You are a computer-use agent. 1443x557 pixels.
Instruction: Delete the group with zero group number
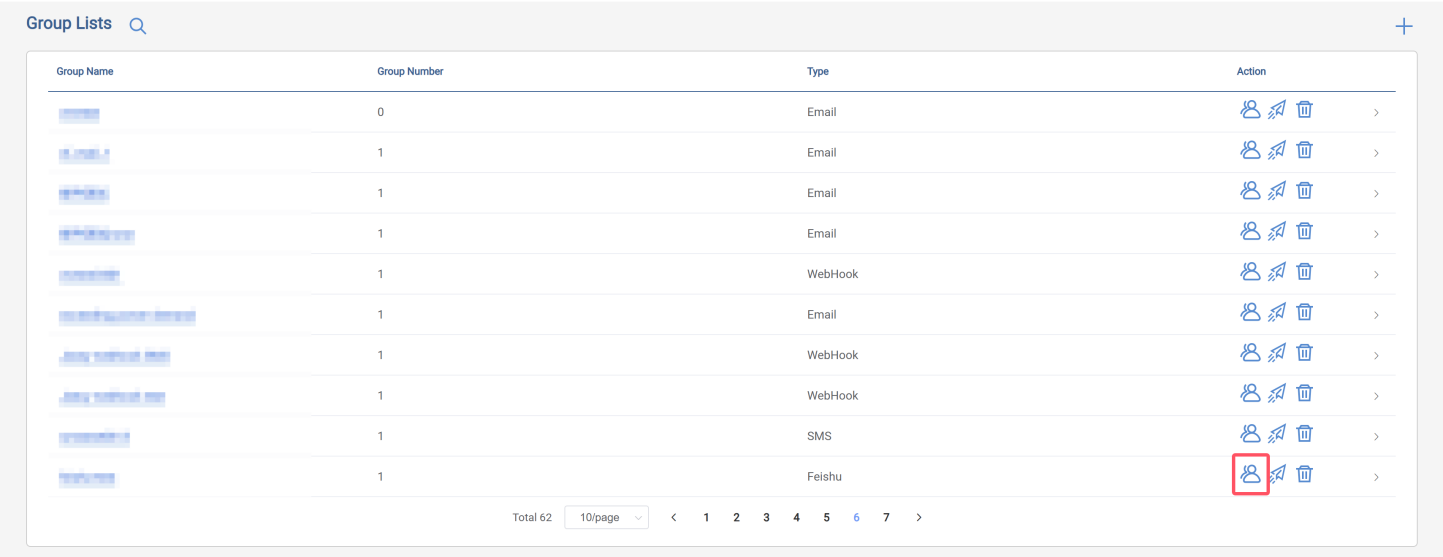1304,110
